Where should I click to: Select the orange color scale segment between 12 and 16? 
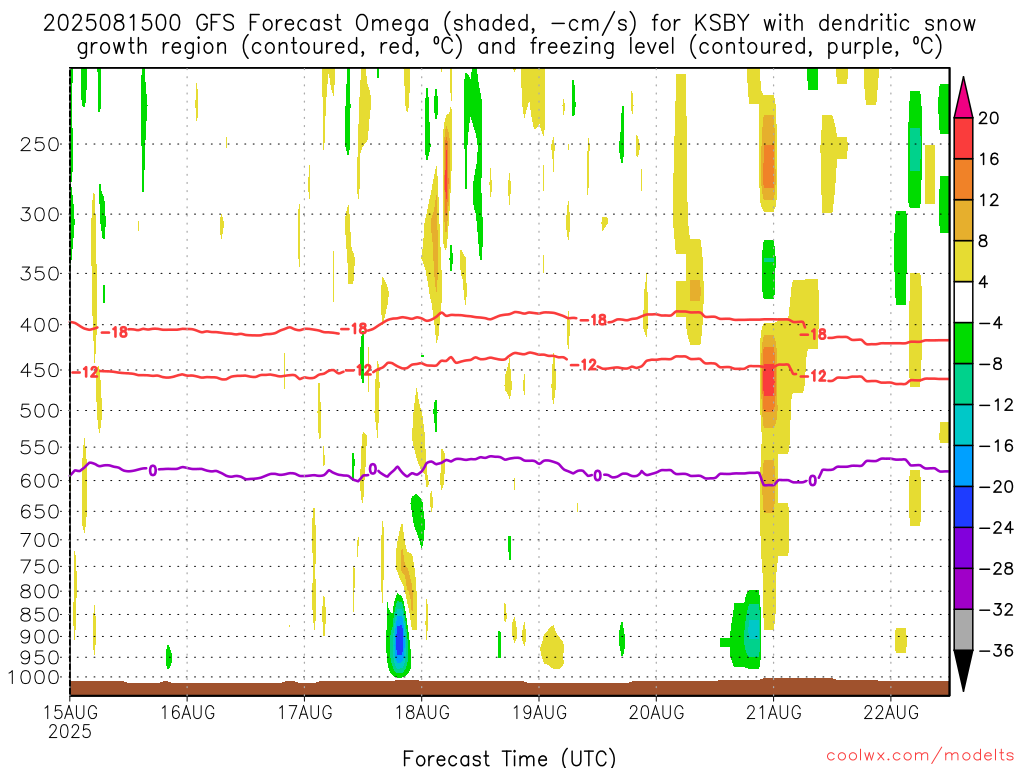pyautogui.click(x=963, y=180)
